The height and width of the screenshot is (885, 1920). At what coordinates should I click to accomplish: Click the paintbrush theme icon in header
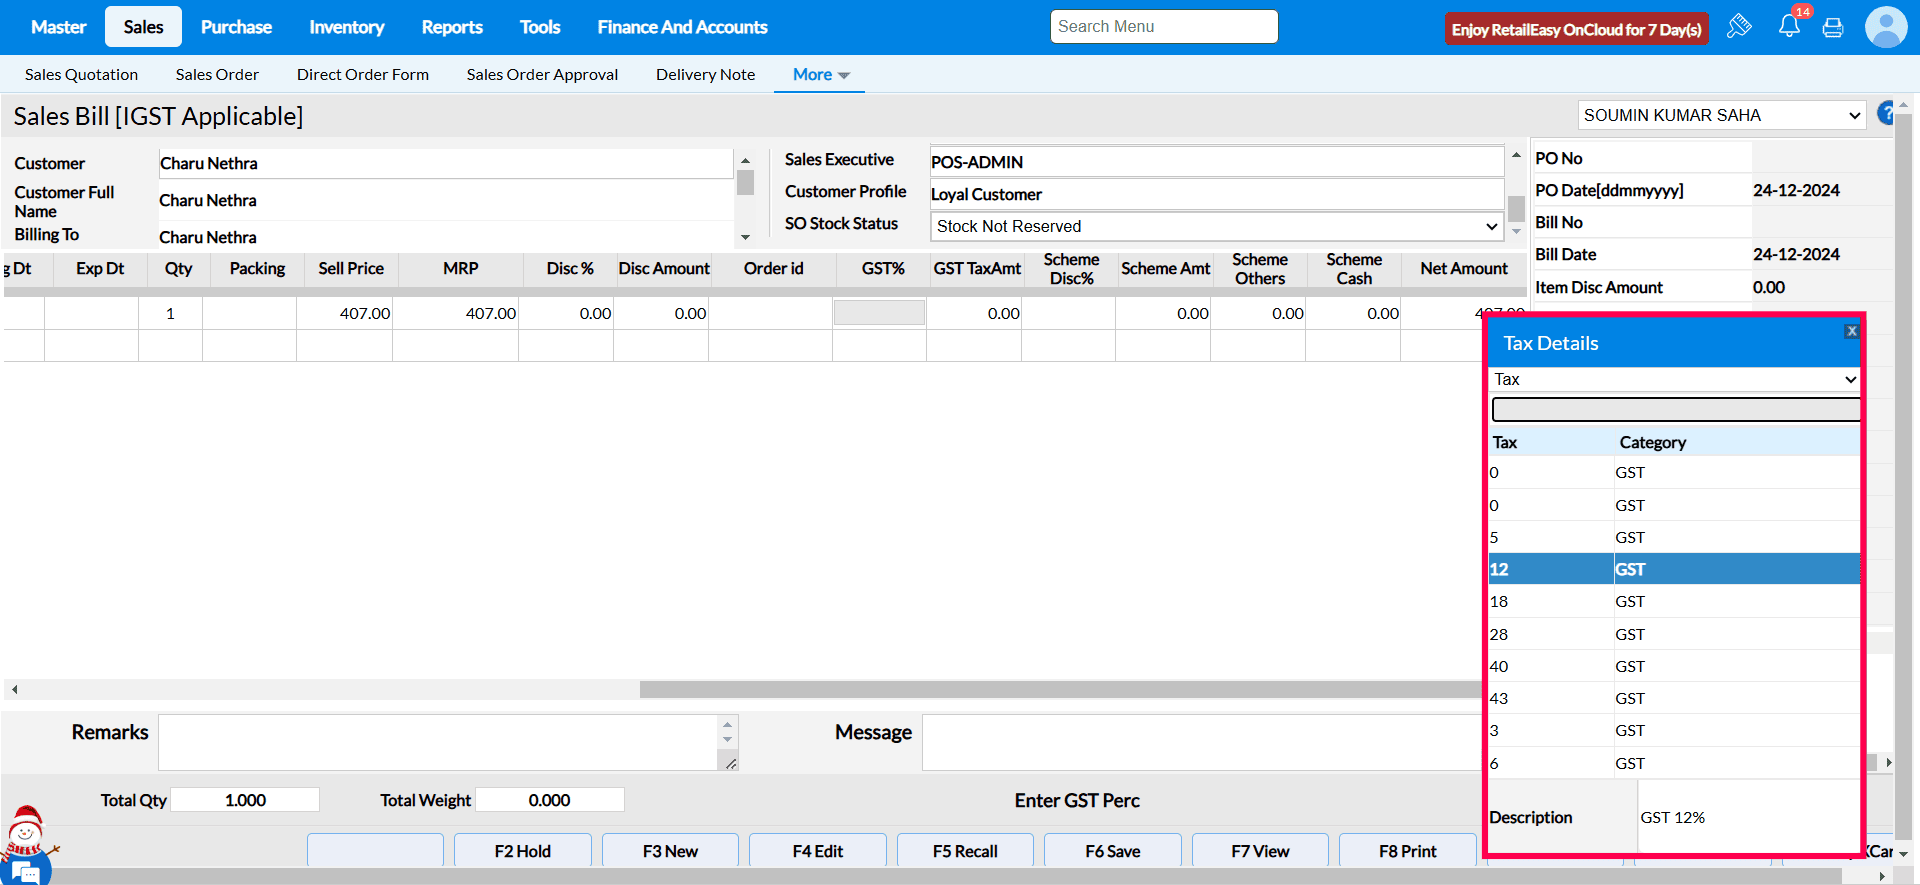tap(1739, 27)
